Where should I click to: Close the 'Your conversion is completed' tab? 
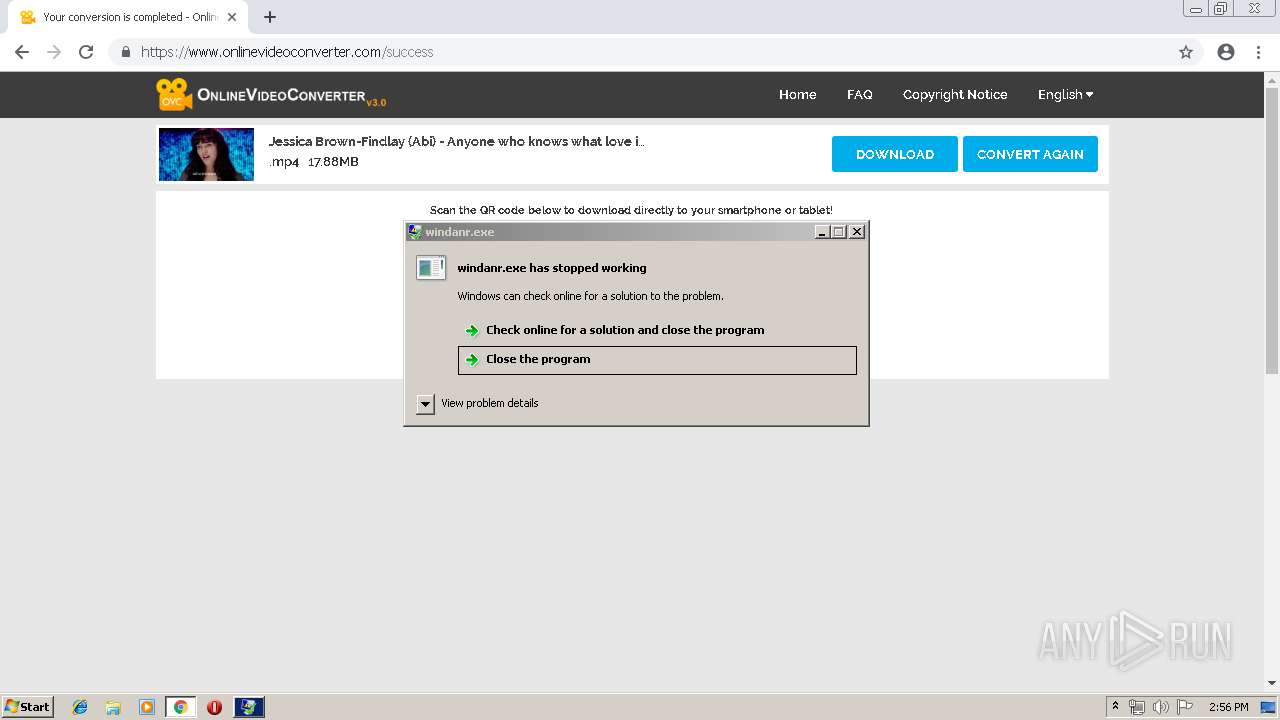[232, 17]
